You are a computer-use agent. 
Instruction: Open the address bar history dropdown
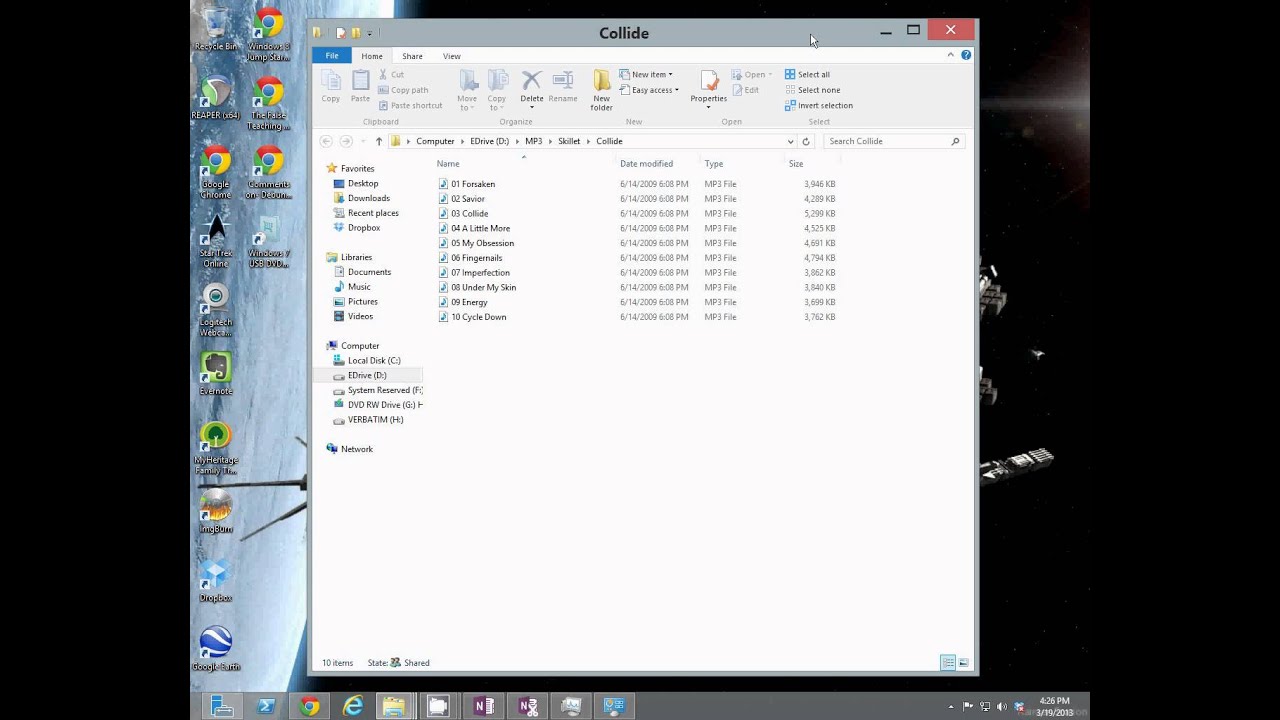(x=790, y=141)
